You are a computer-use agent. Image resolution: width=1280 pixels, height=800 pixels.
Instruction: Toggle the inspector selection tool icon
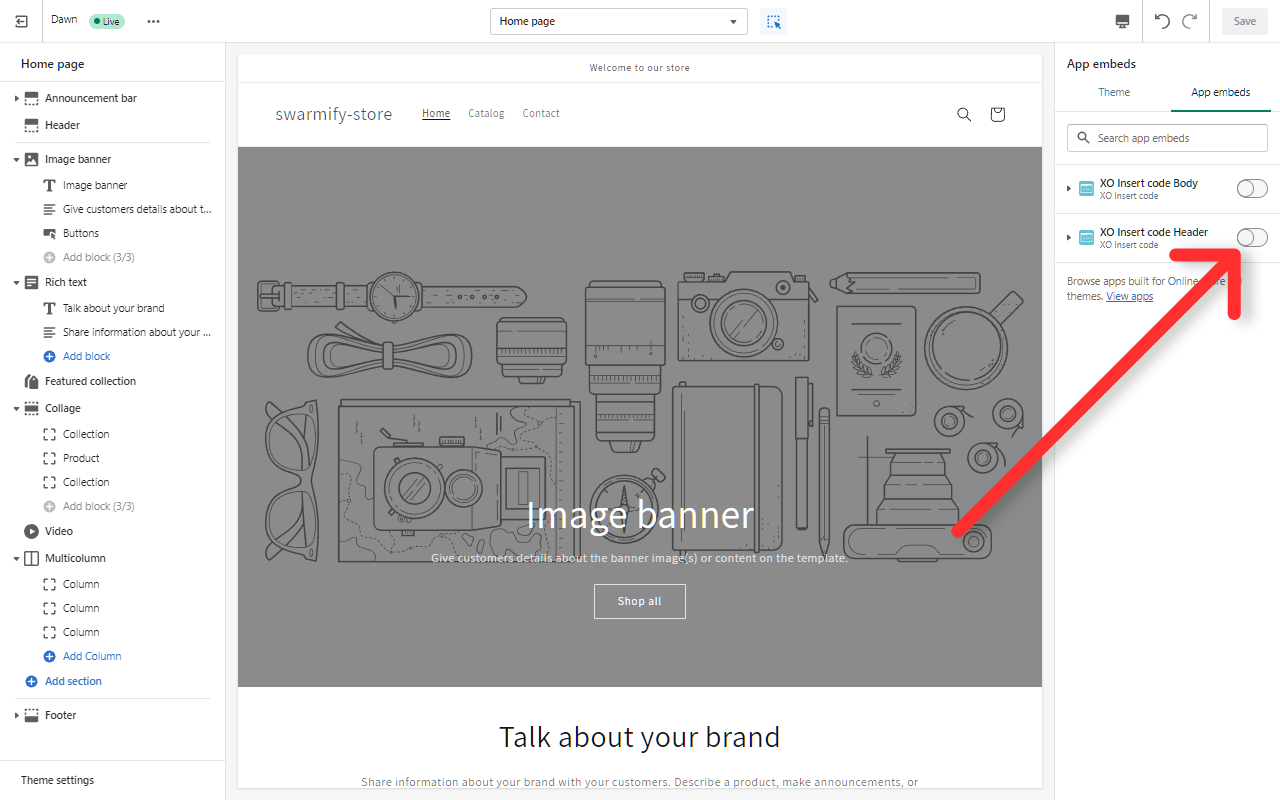click(773, 21)
